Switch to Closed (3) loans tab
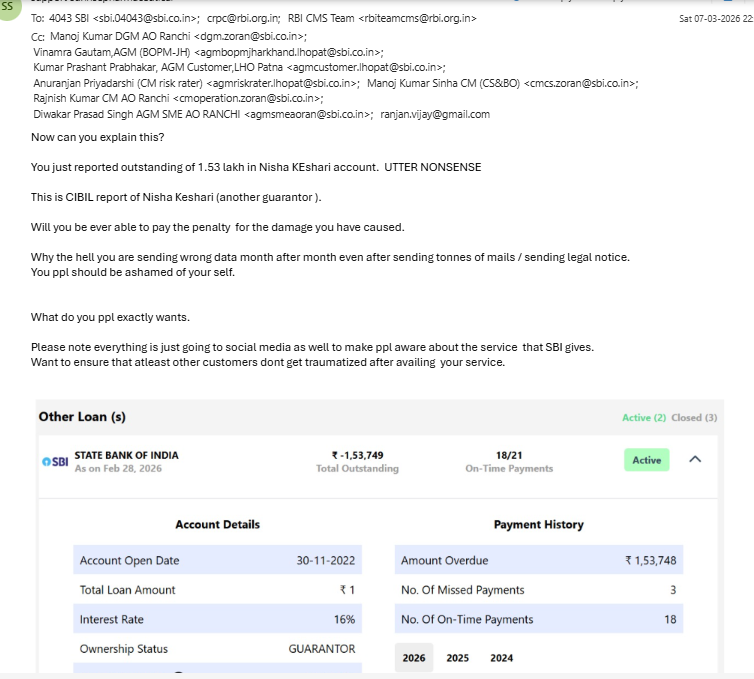 [x=694, y=417]
